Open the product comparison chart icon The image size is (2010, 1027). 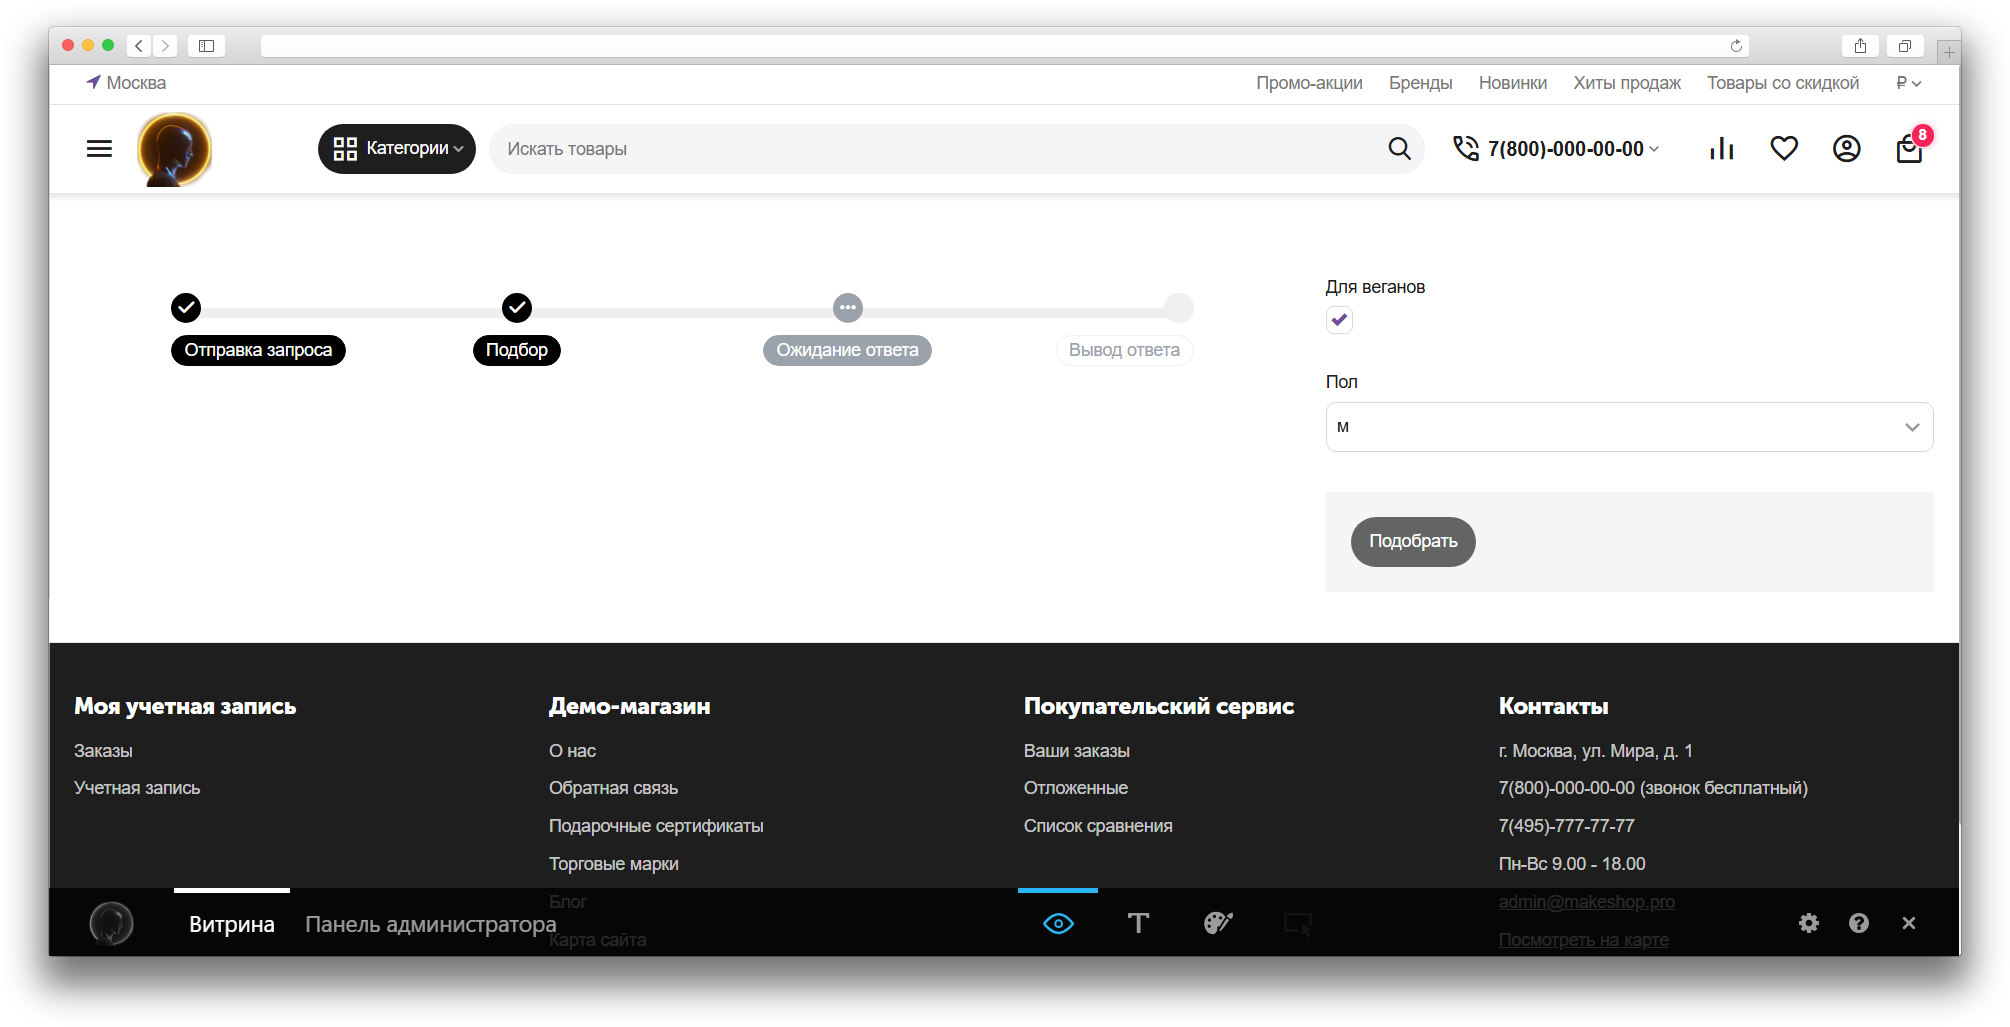pos(1721,149)
